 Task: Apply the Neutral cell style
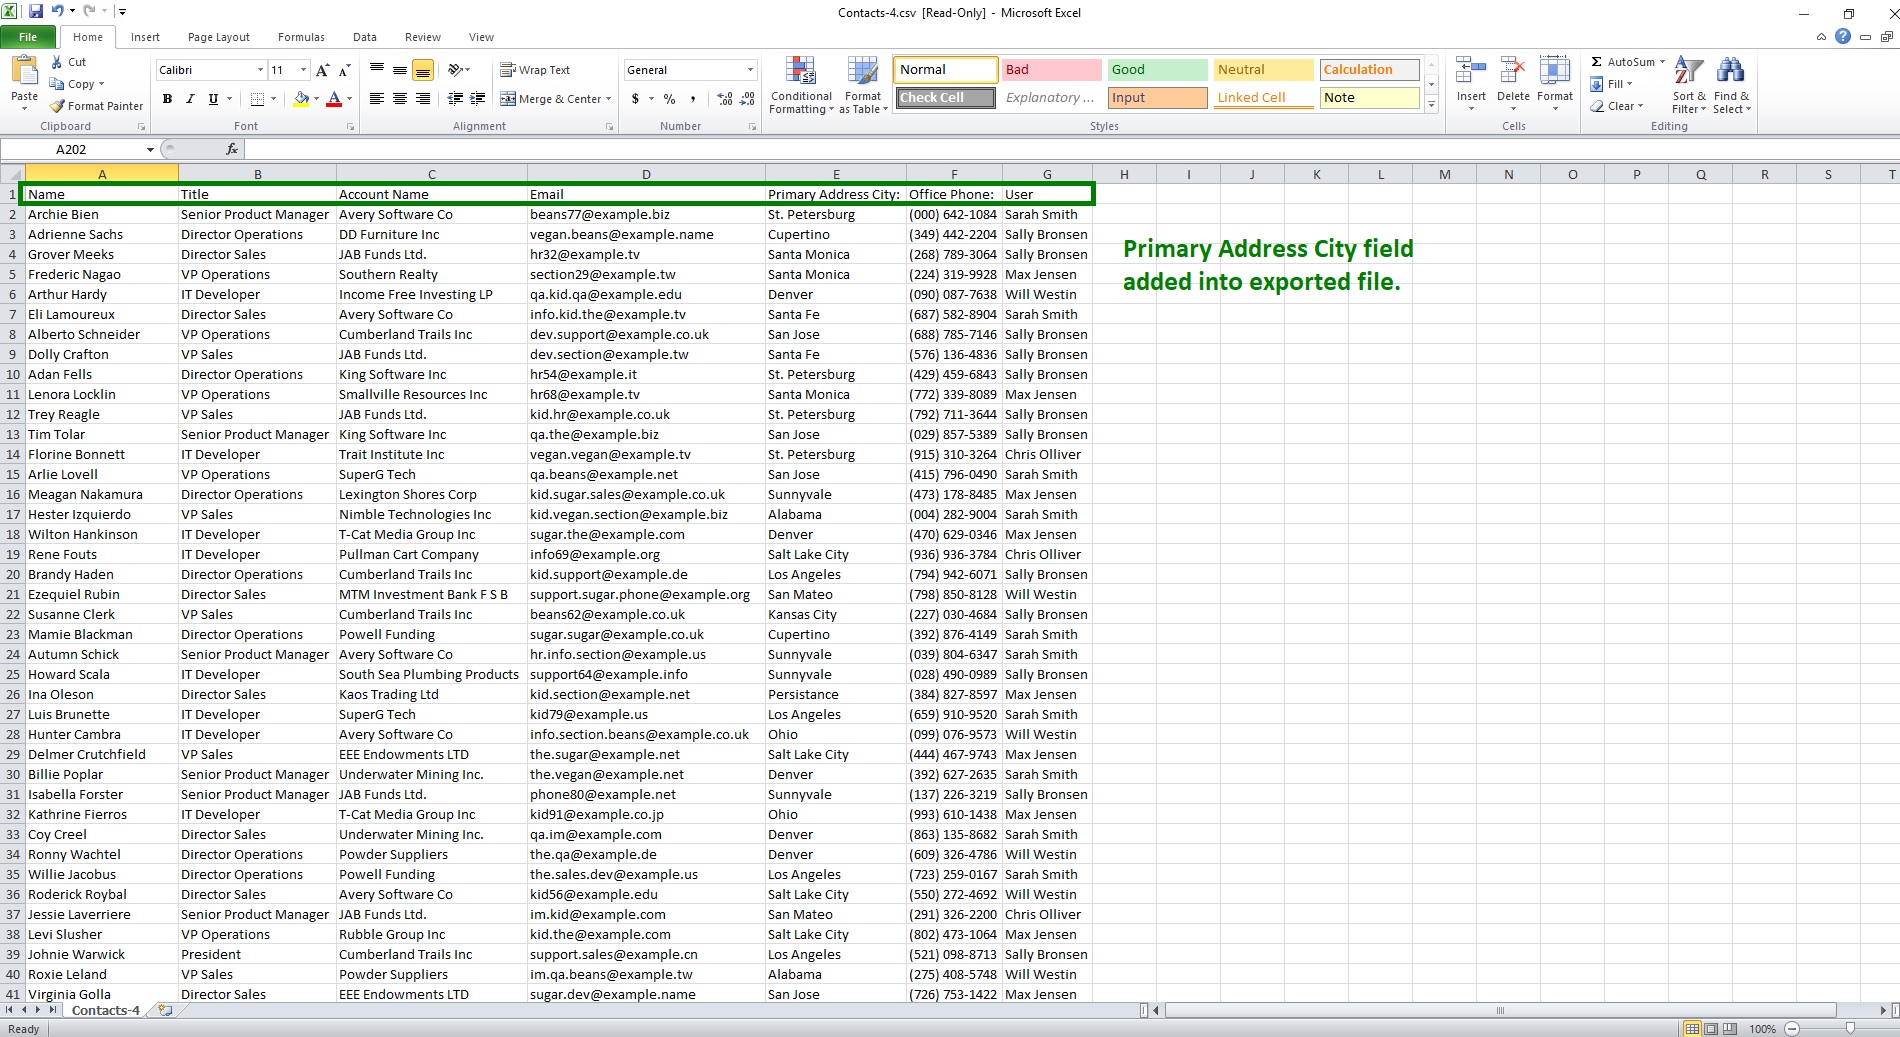[1263, 70]
